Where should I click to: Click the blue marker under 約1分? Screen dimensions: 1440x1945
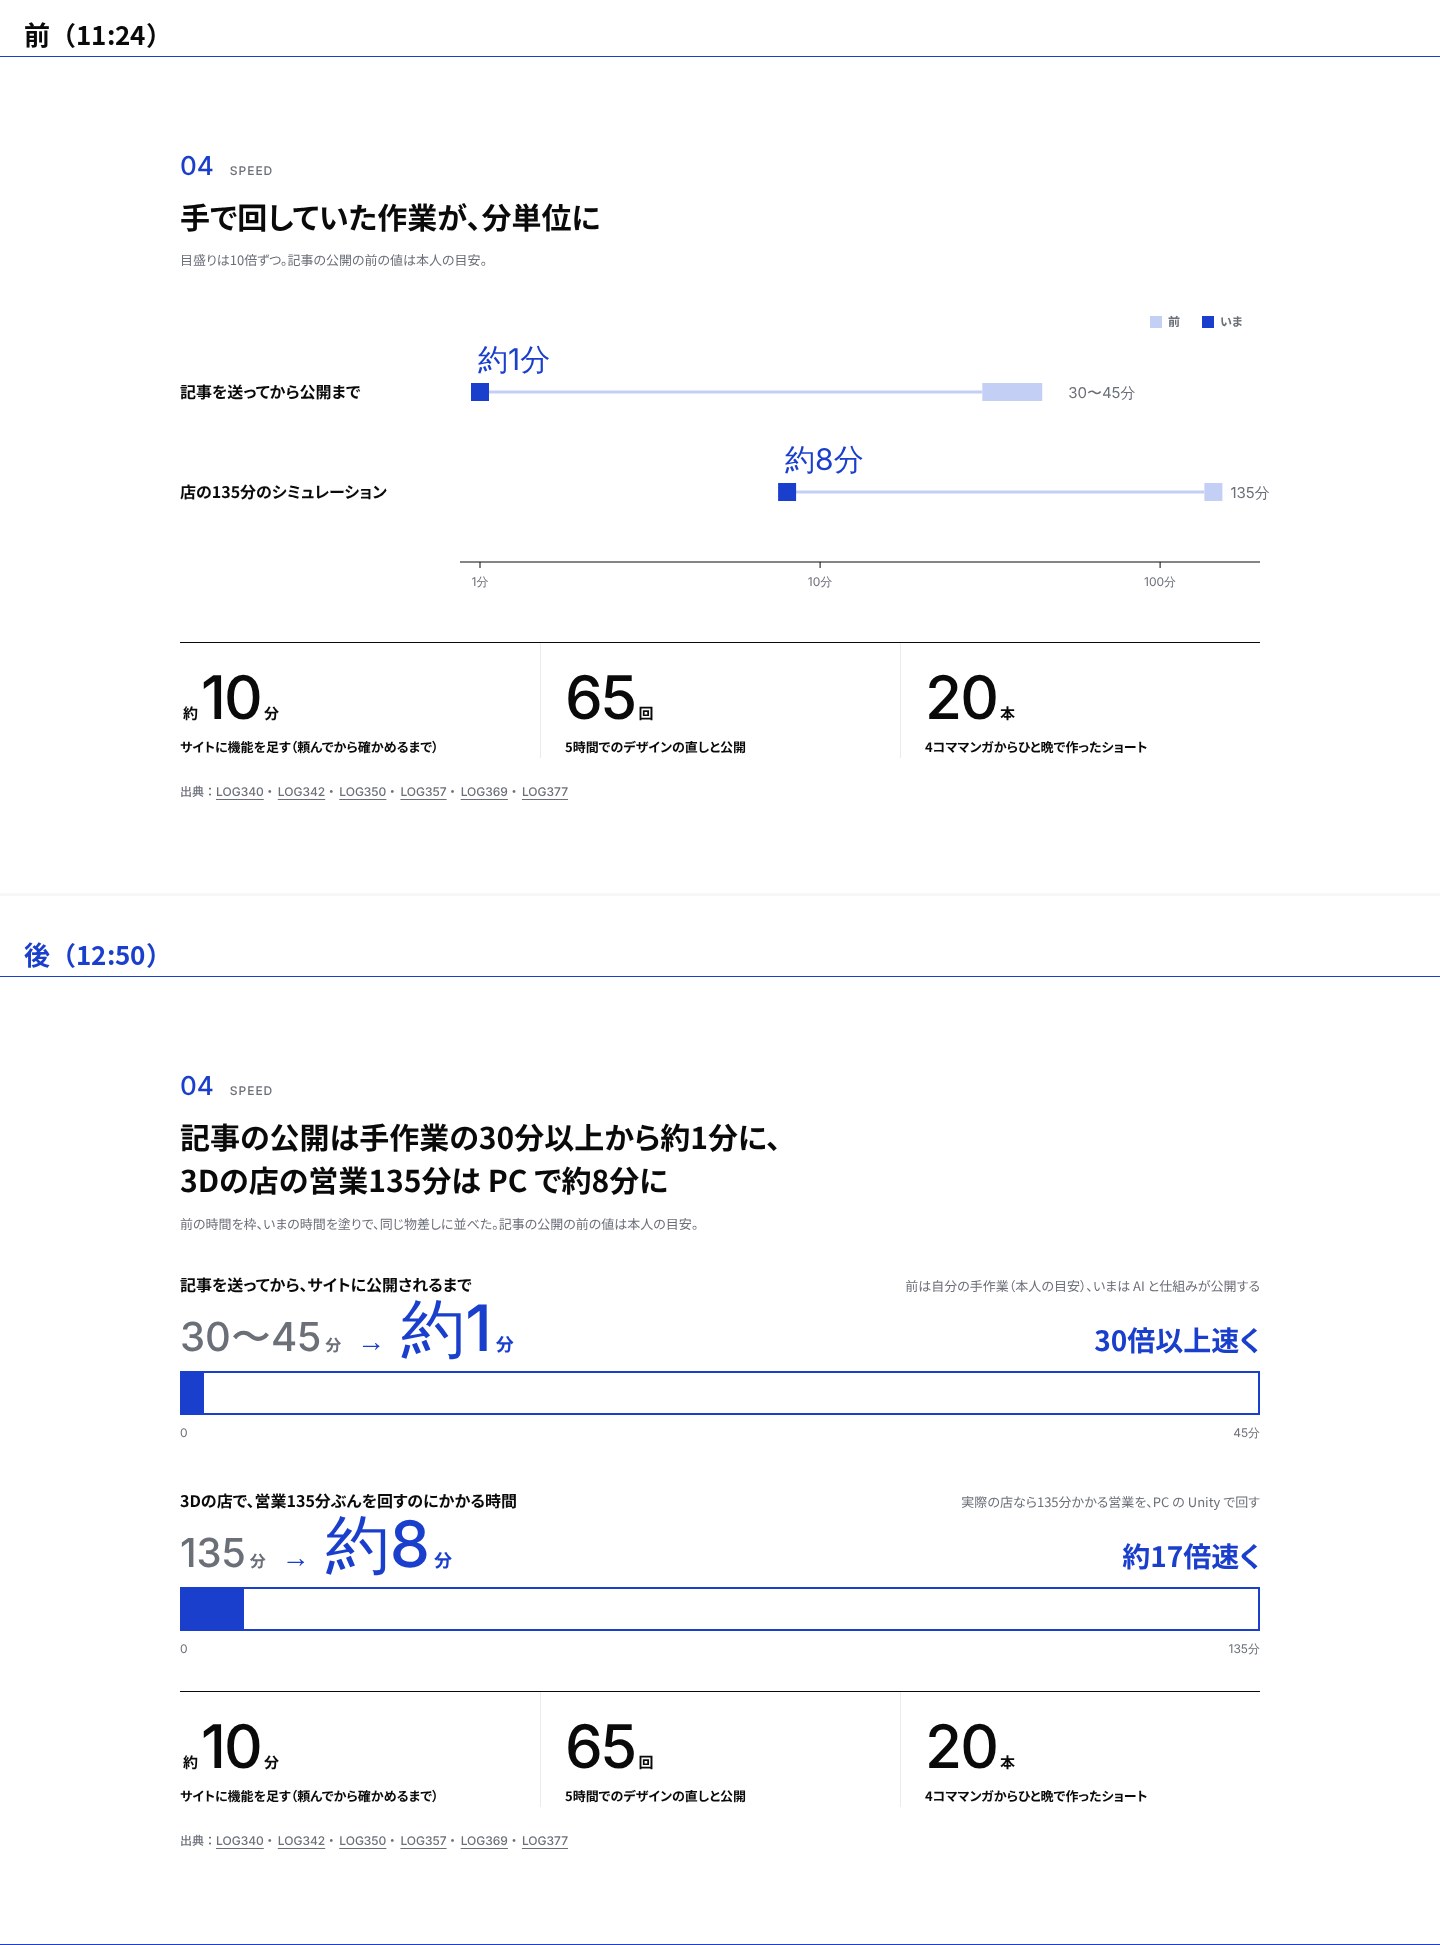tap(480, 392)
